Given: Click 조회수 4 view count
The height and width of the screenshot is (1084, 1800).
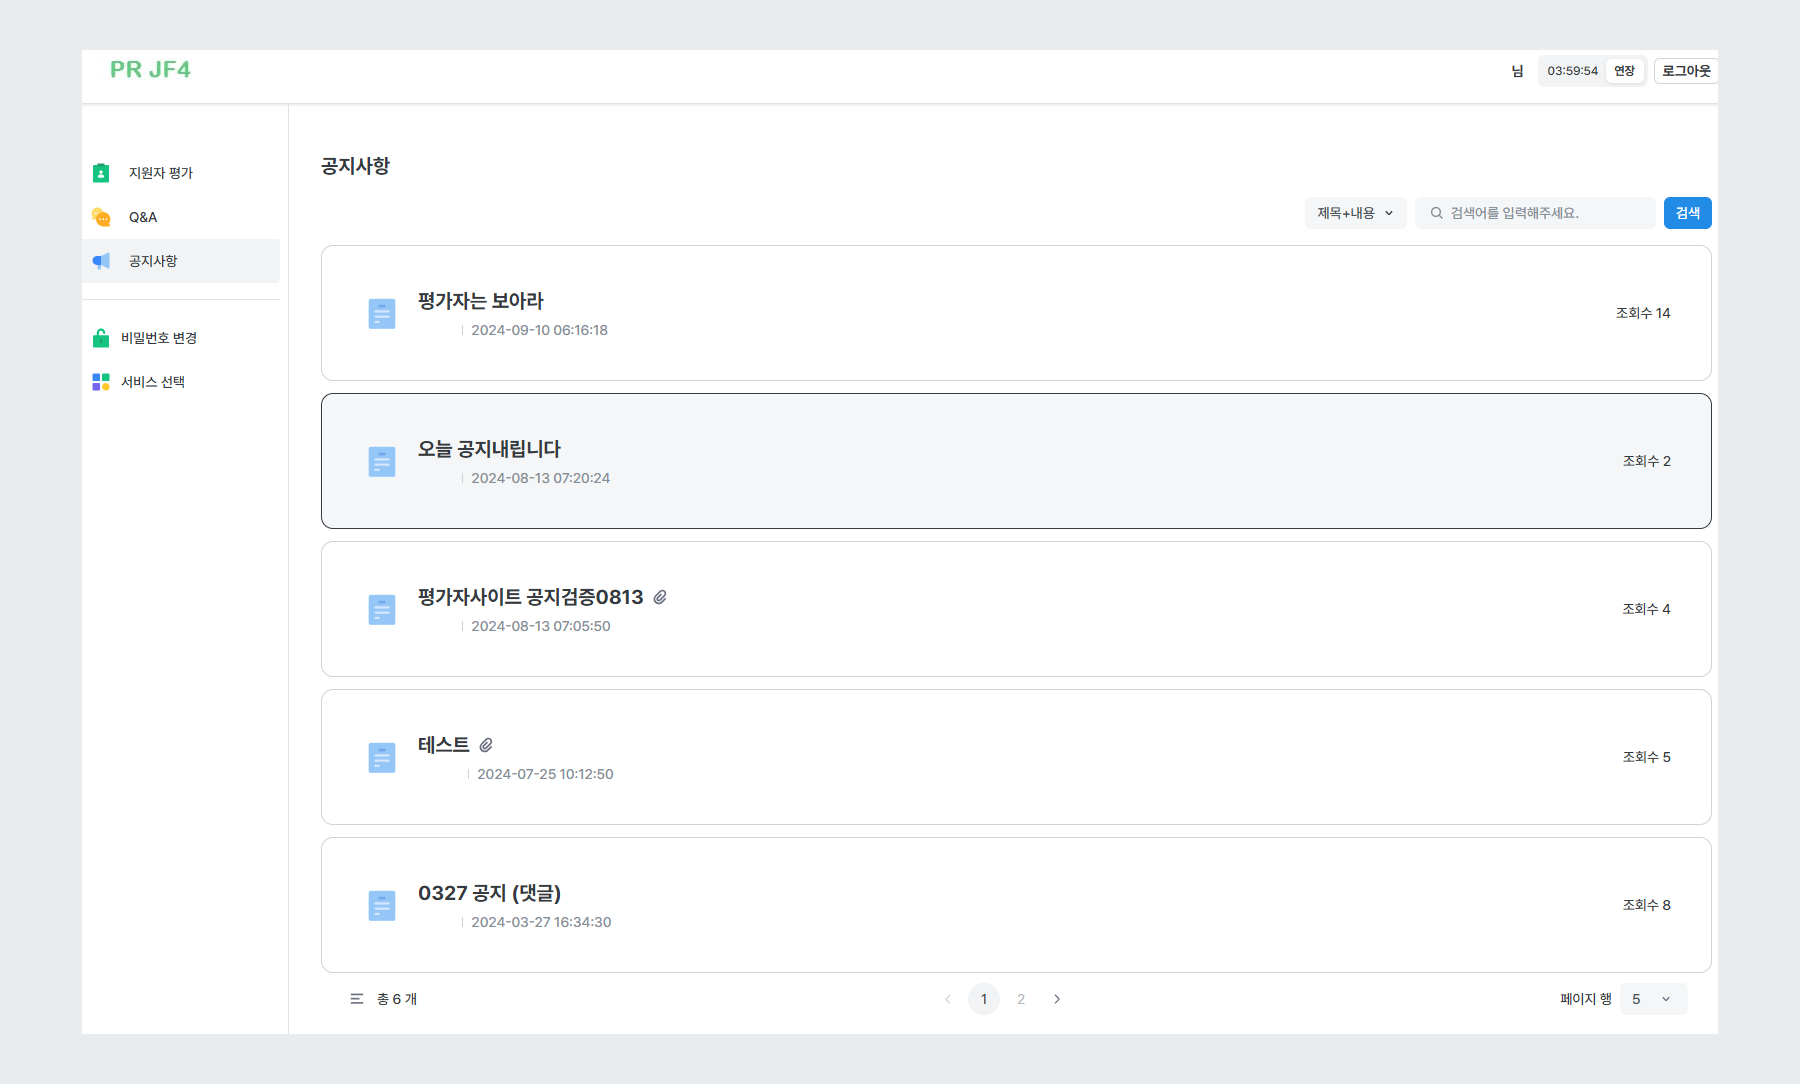Looking at the screenshot, I should click(1646, 609).
